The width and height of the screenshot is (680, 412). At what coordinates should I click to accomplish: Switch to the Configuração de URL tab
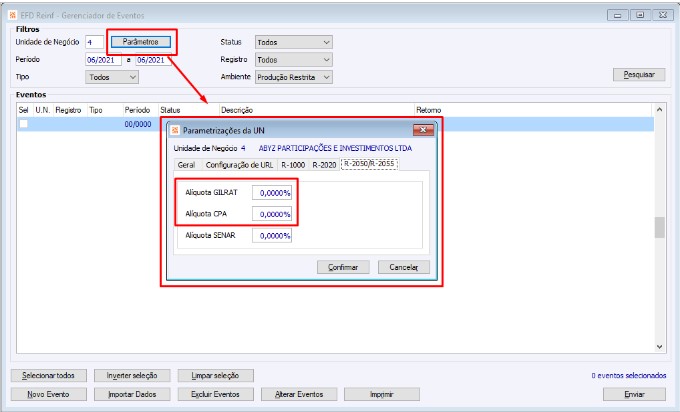click(239, 165)
